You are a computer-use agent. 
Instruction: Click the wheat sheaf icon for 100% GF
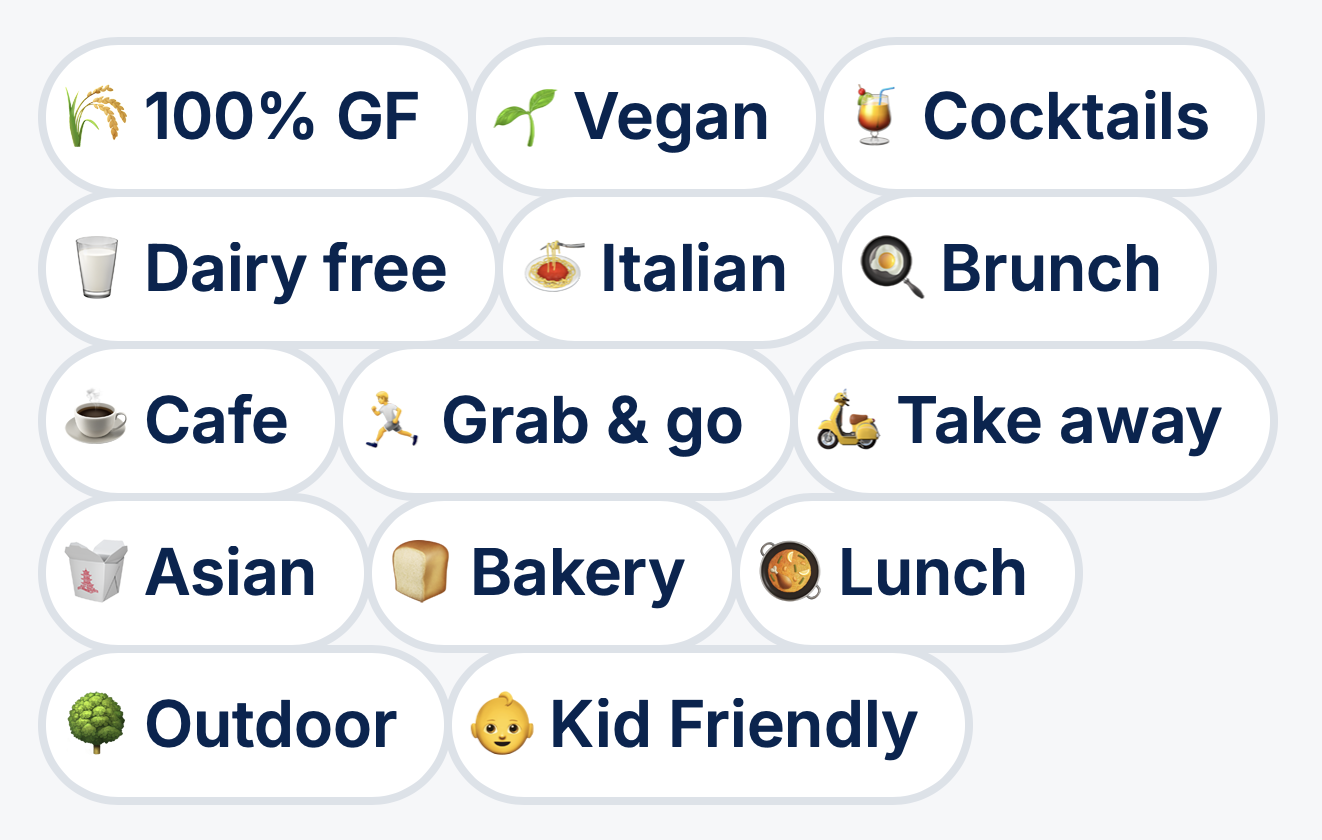[x=96, y=116]
